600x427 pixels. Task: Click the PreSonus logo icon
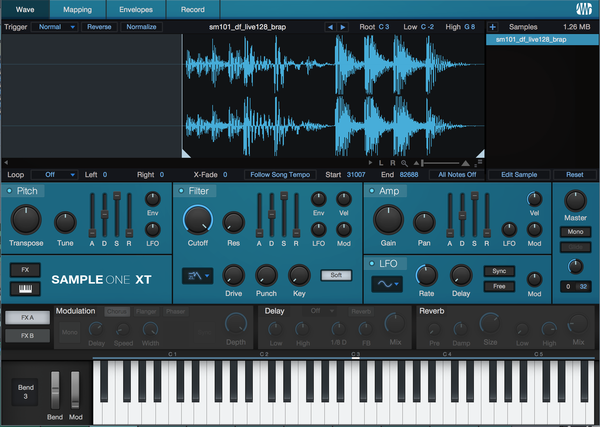pyautogui.click(x=584, y=9)
